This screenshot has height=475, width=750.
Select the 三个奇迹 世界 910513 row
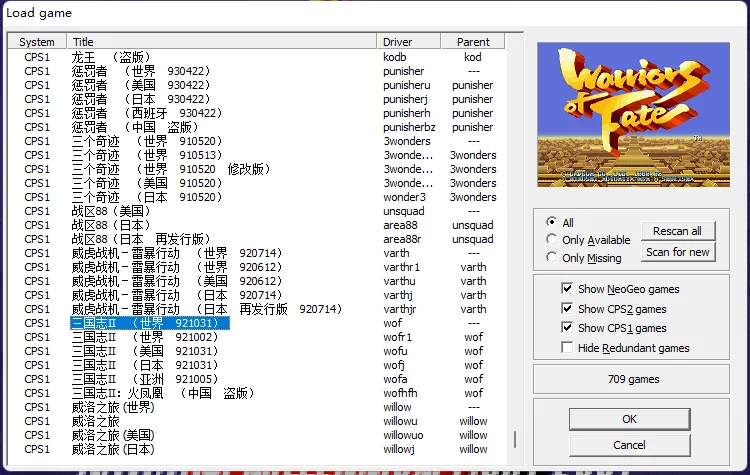(256, 155)
